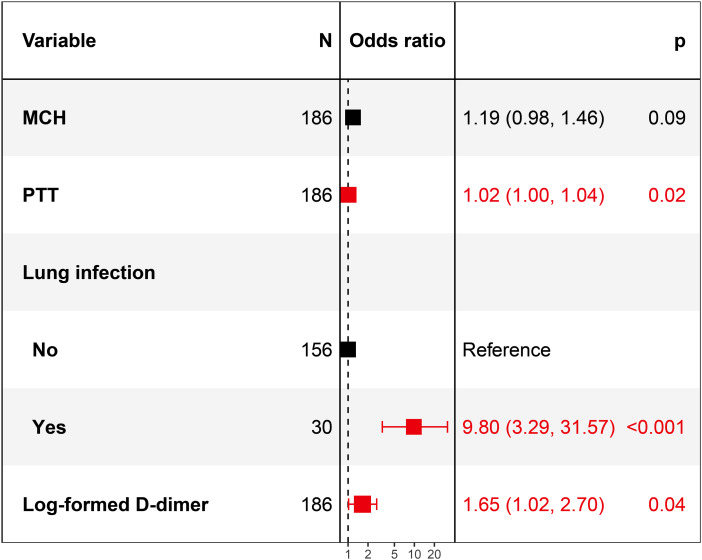Click the dashed vertical reference line

click(347, 270)
